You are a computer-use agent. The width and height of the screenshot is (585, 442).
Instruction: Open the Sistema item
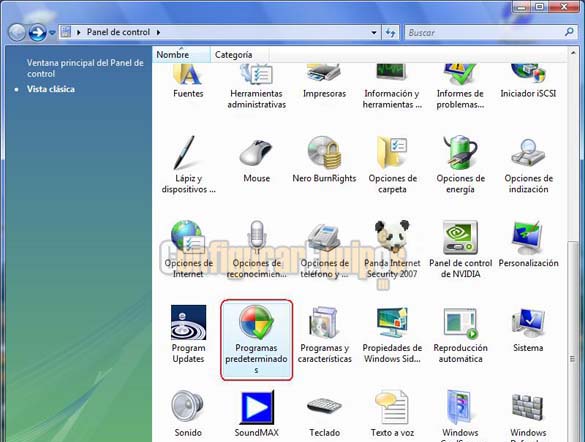[x=528, y=329]
